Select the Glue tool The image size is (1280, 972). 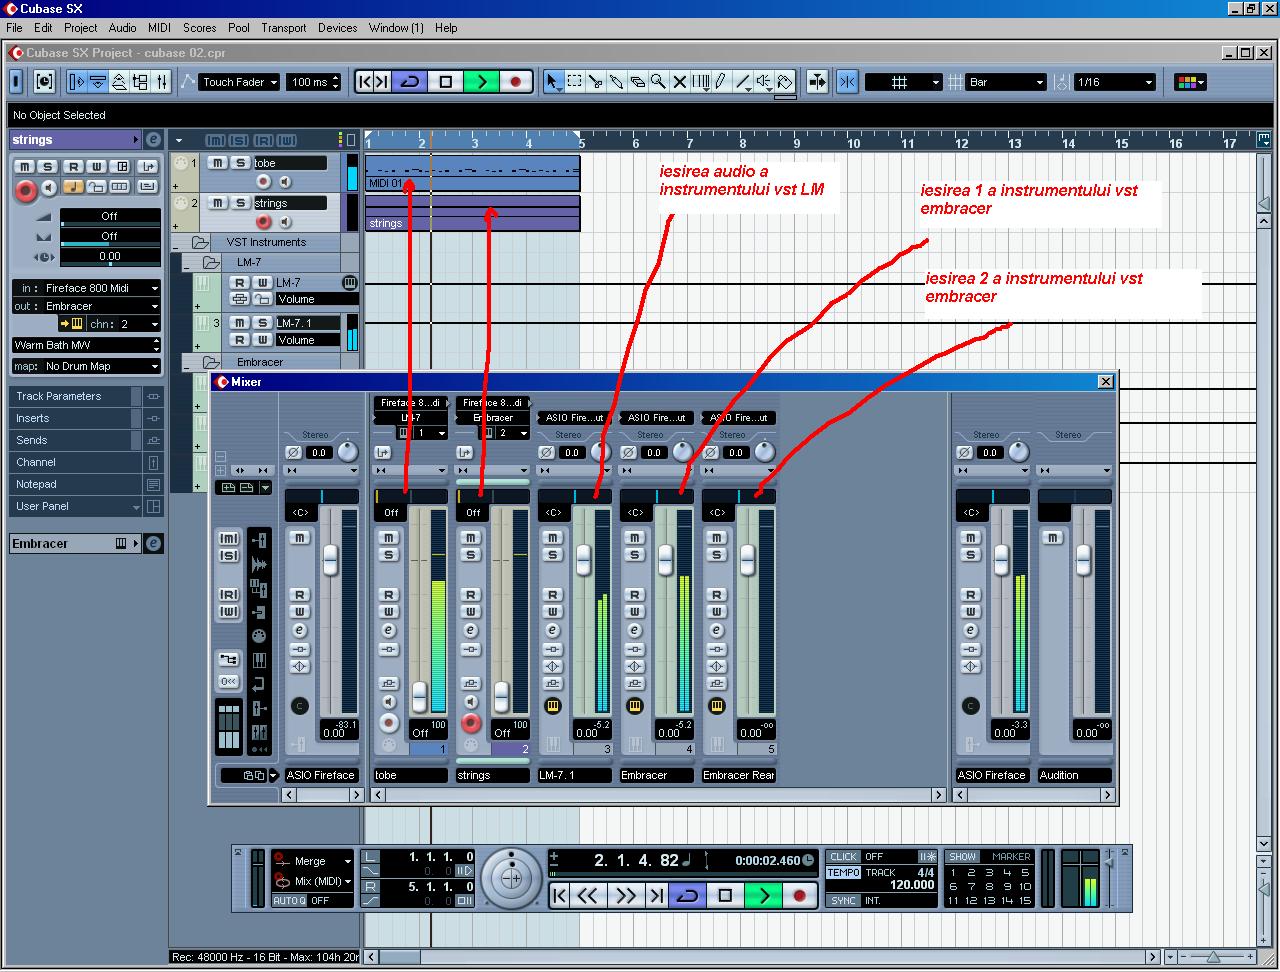[x=617, y=82]
